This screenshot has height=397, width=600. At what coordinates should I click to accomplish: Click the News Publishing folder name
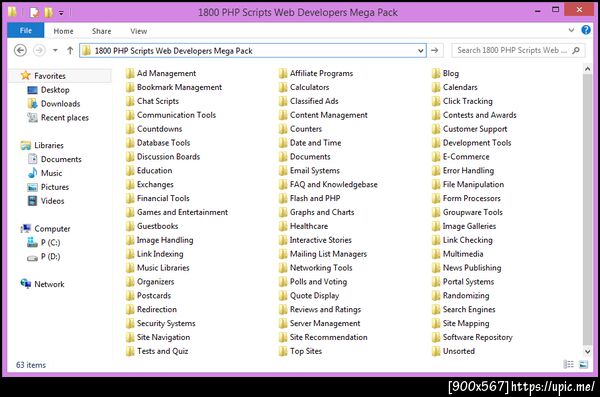[472, 268]
